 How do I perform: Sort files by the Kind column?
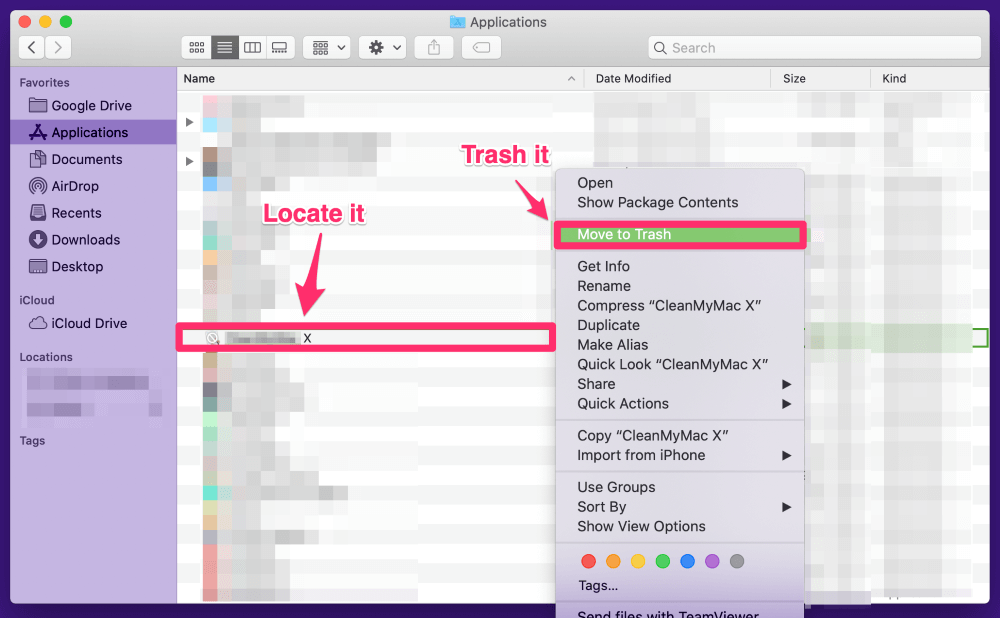(930, 78)
